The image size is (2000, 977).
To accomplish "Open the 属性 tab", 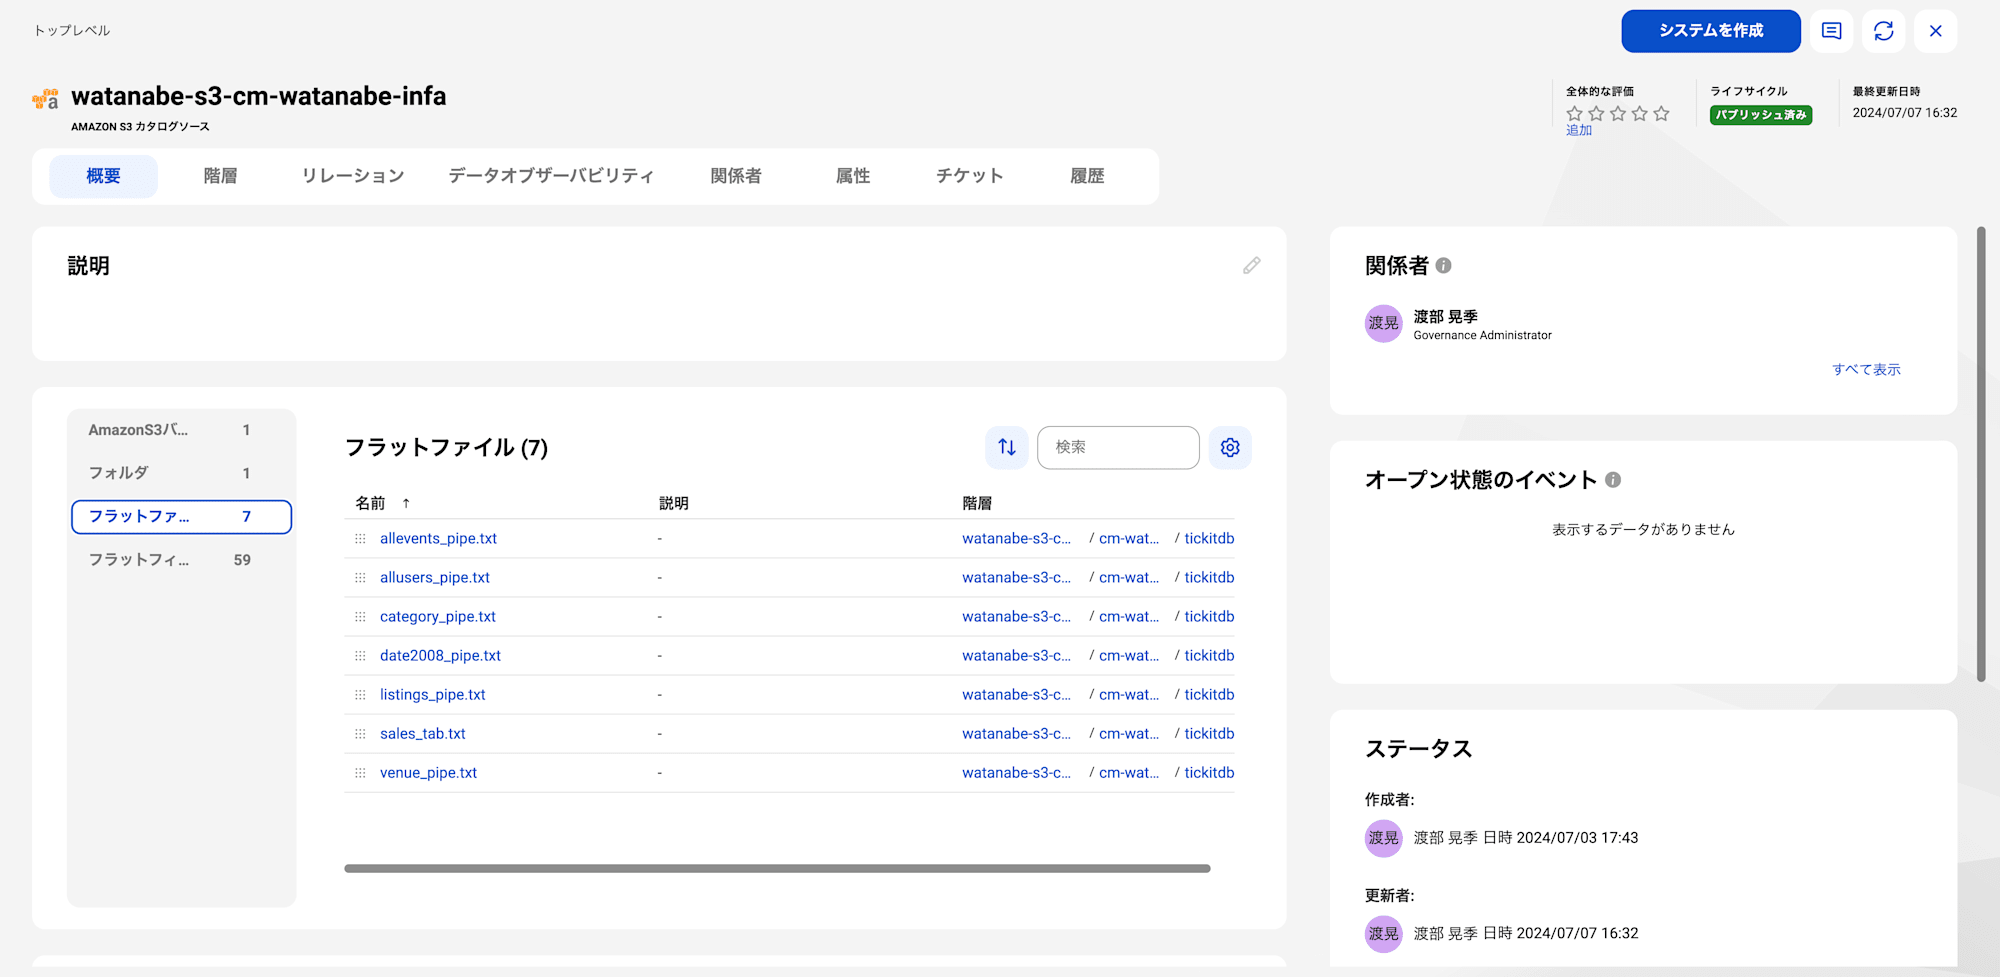I will click(x=853, y=176).
